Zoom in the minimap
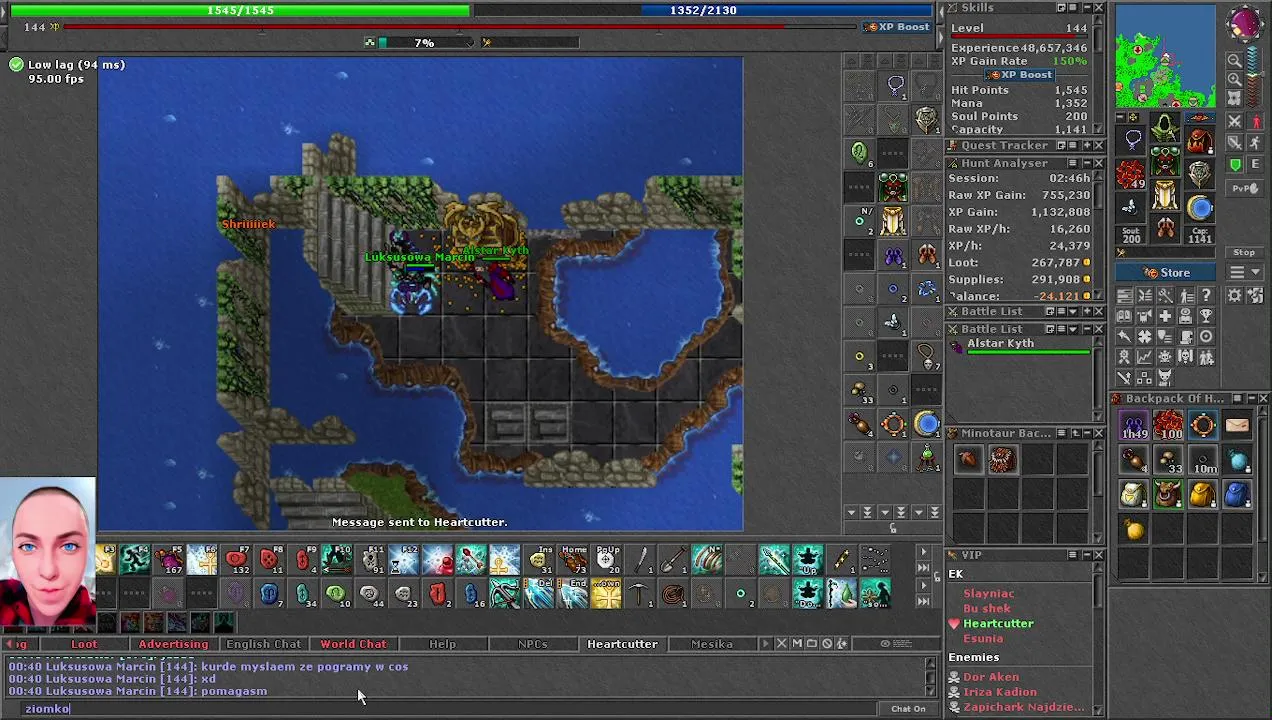 1235,79
